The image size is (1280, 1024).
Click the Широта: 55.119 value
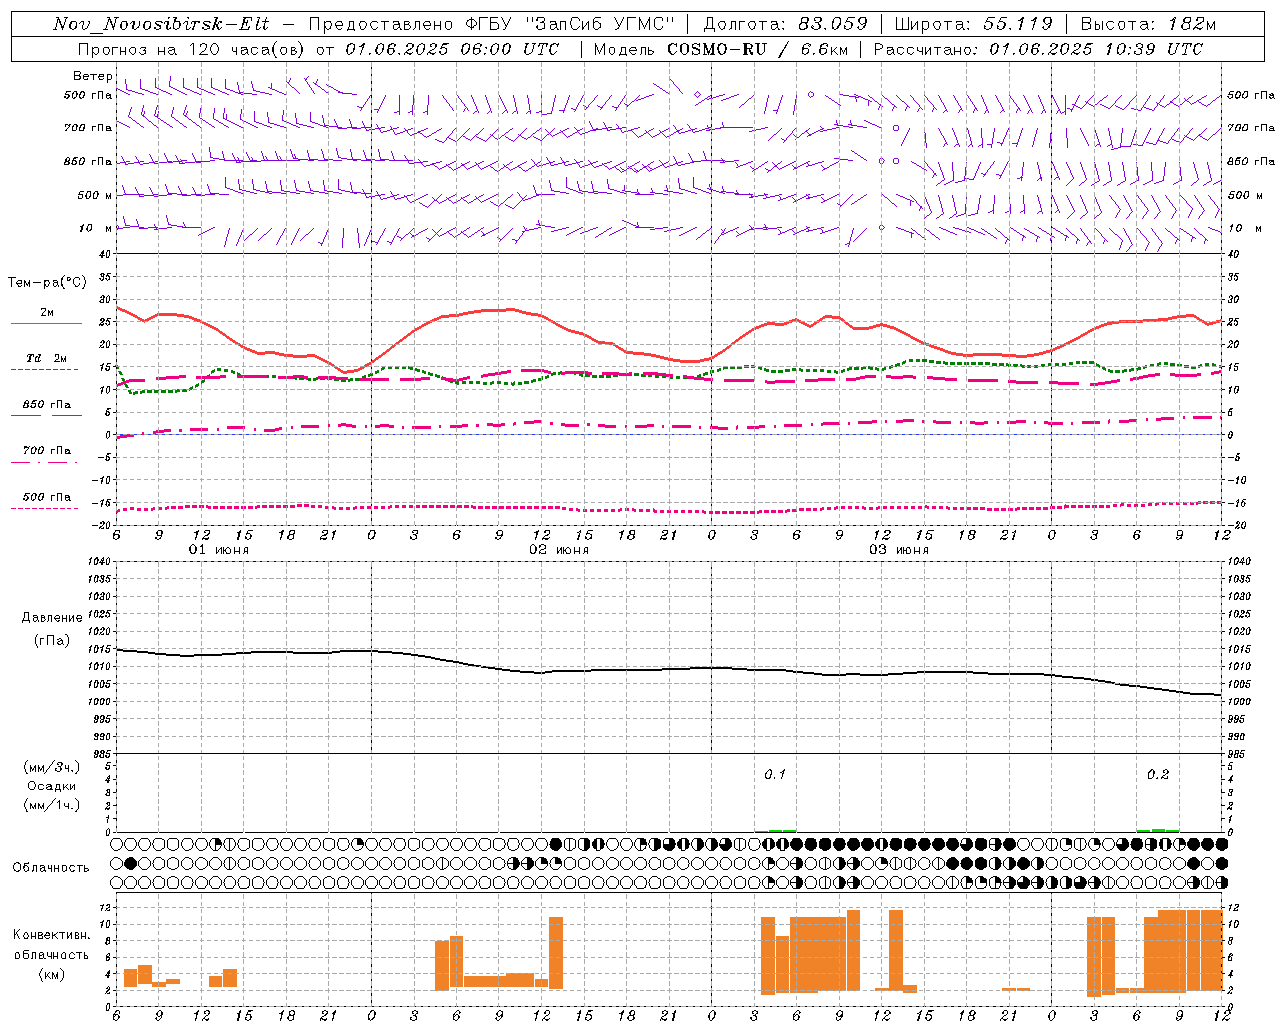coord(973,24)
